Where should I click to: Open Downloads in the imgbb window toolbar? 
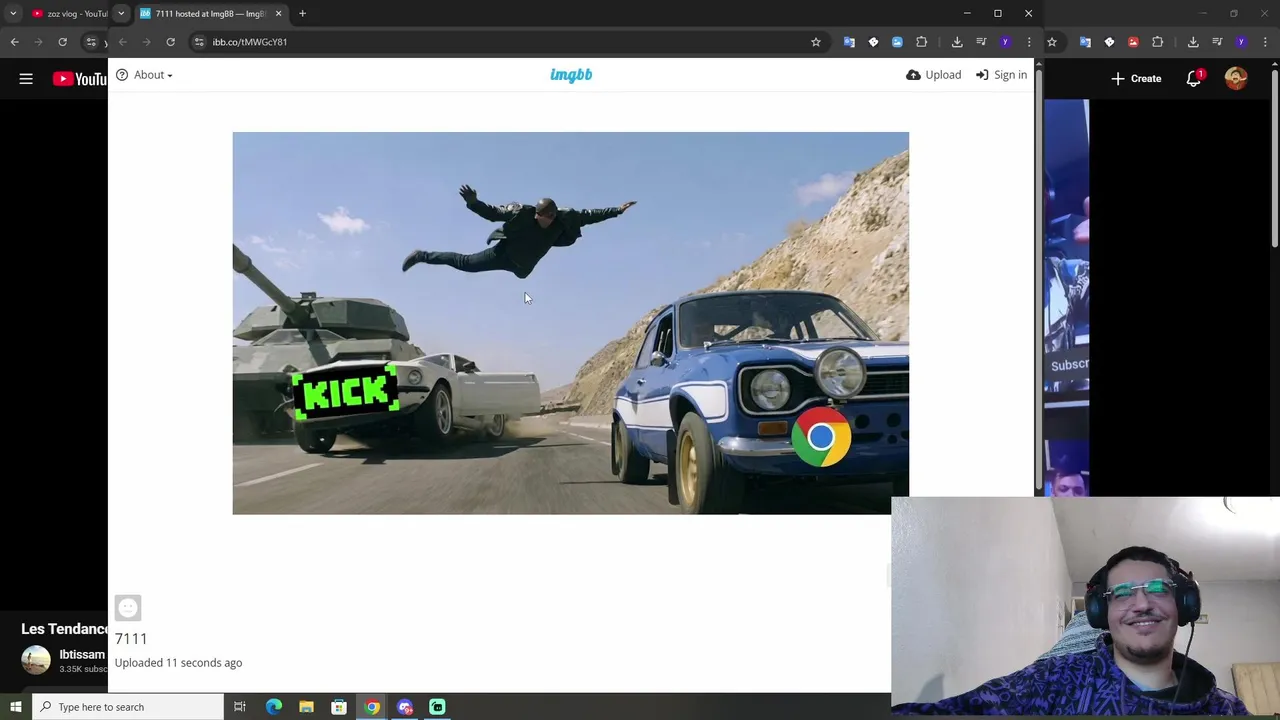[957, 42]
